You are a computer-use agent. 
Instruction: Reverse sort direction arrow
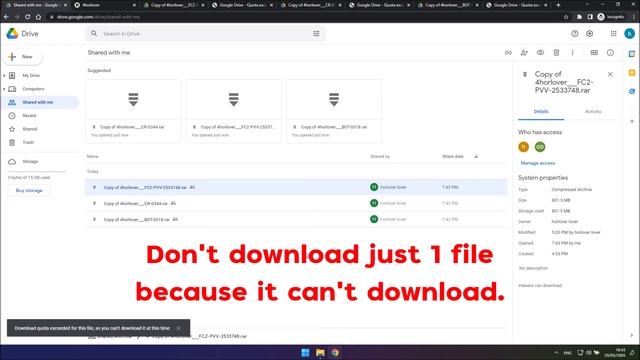click(476, 156)
